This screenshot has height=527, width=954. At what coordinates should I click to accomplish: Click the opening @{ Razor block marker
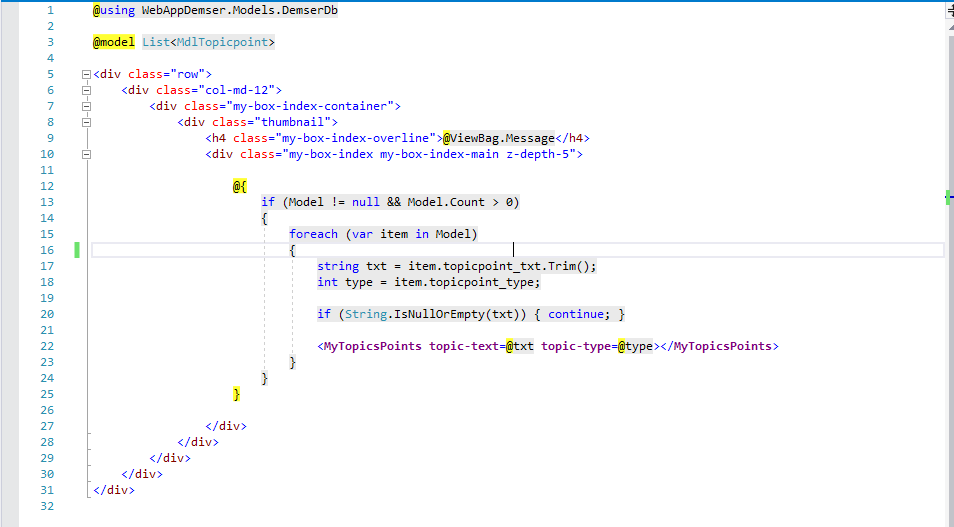(240, 186)
